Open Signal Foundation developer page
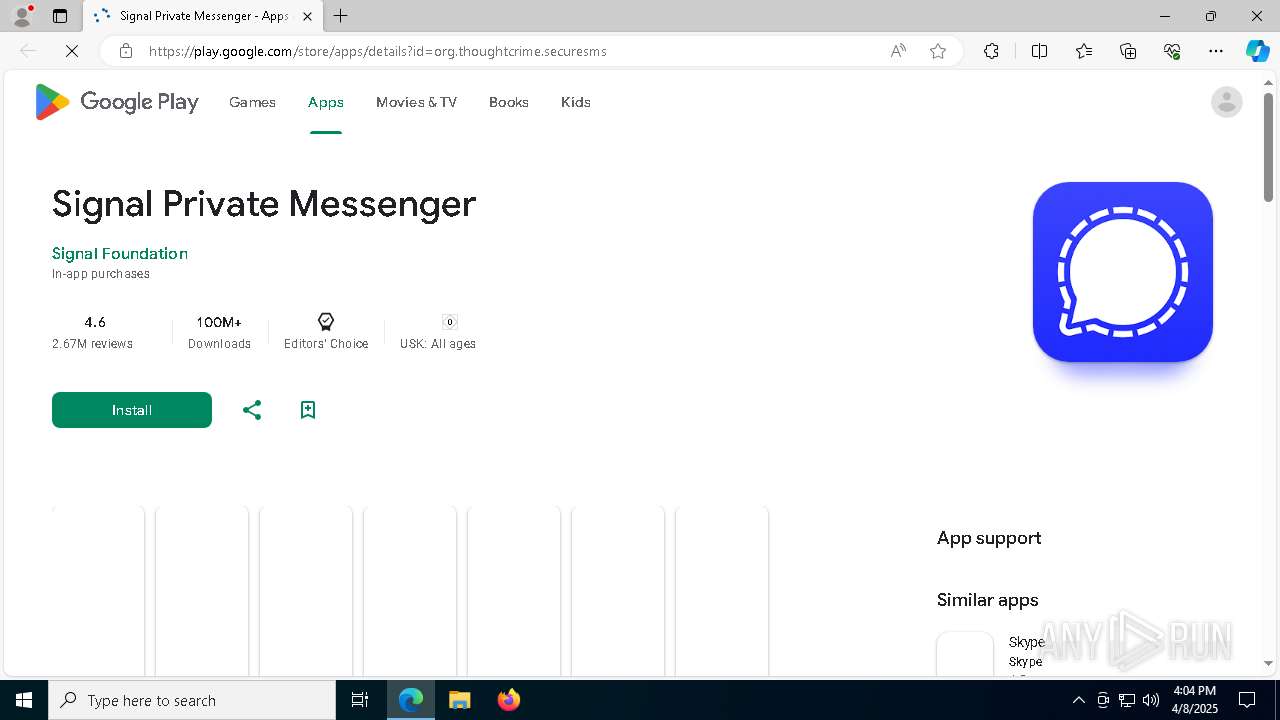Screen dimensions: 1280x720 (120, 254)
